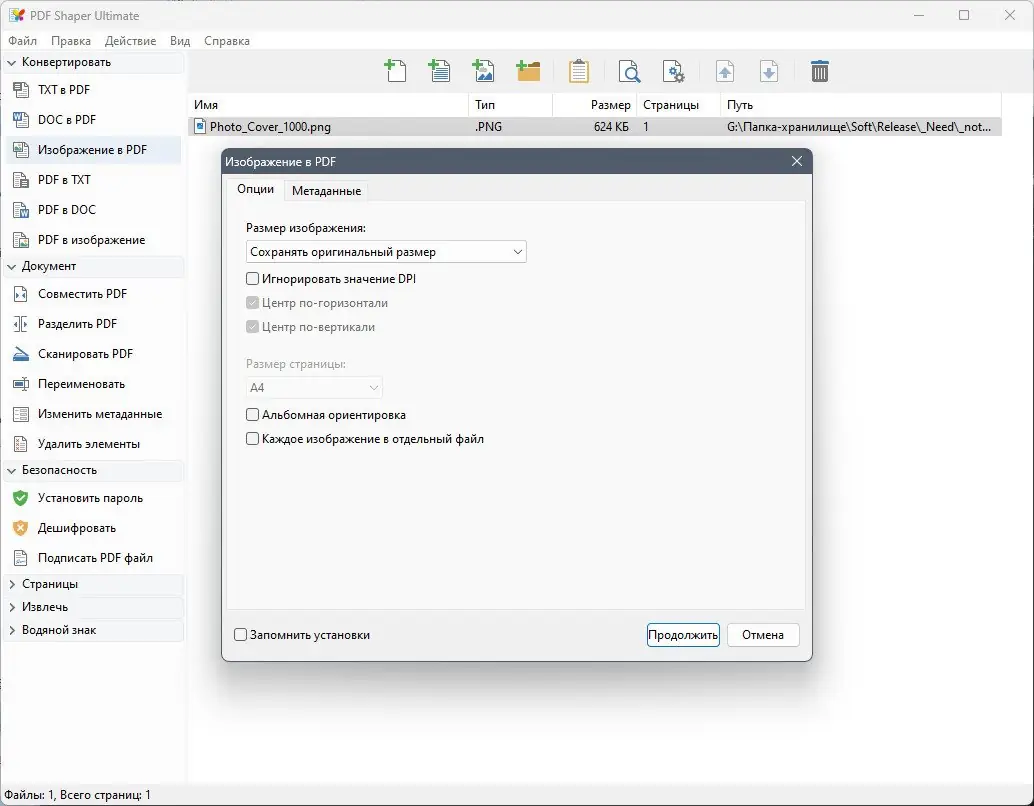
Task: Click the Удалить элементы icon
Action: click(x=21, y=444)
